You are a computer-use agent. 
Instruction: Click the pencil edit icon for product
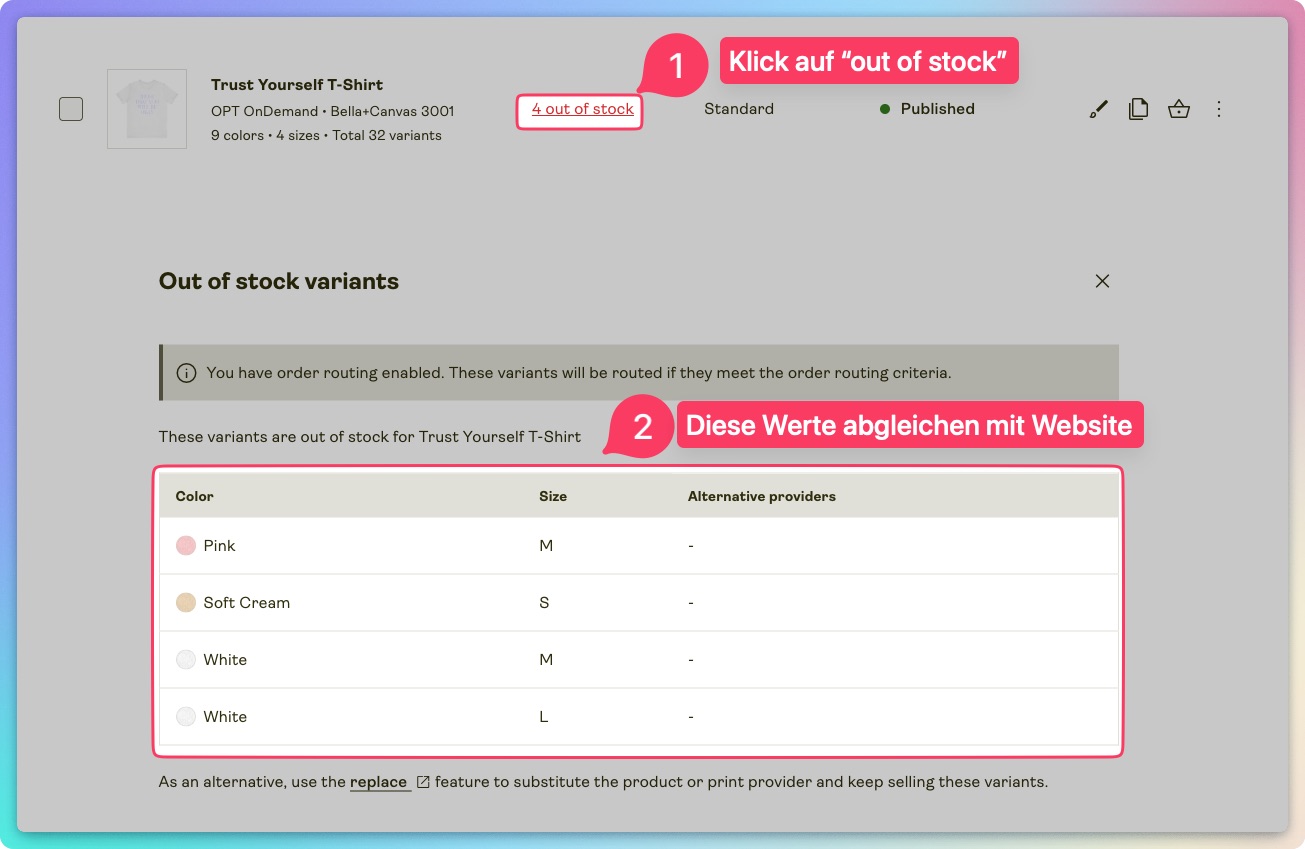click(x=1098, y=109)
